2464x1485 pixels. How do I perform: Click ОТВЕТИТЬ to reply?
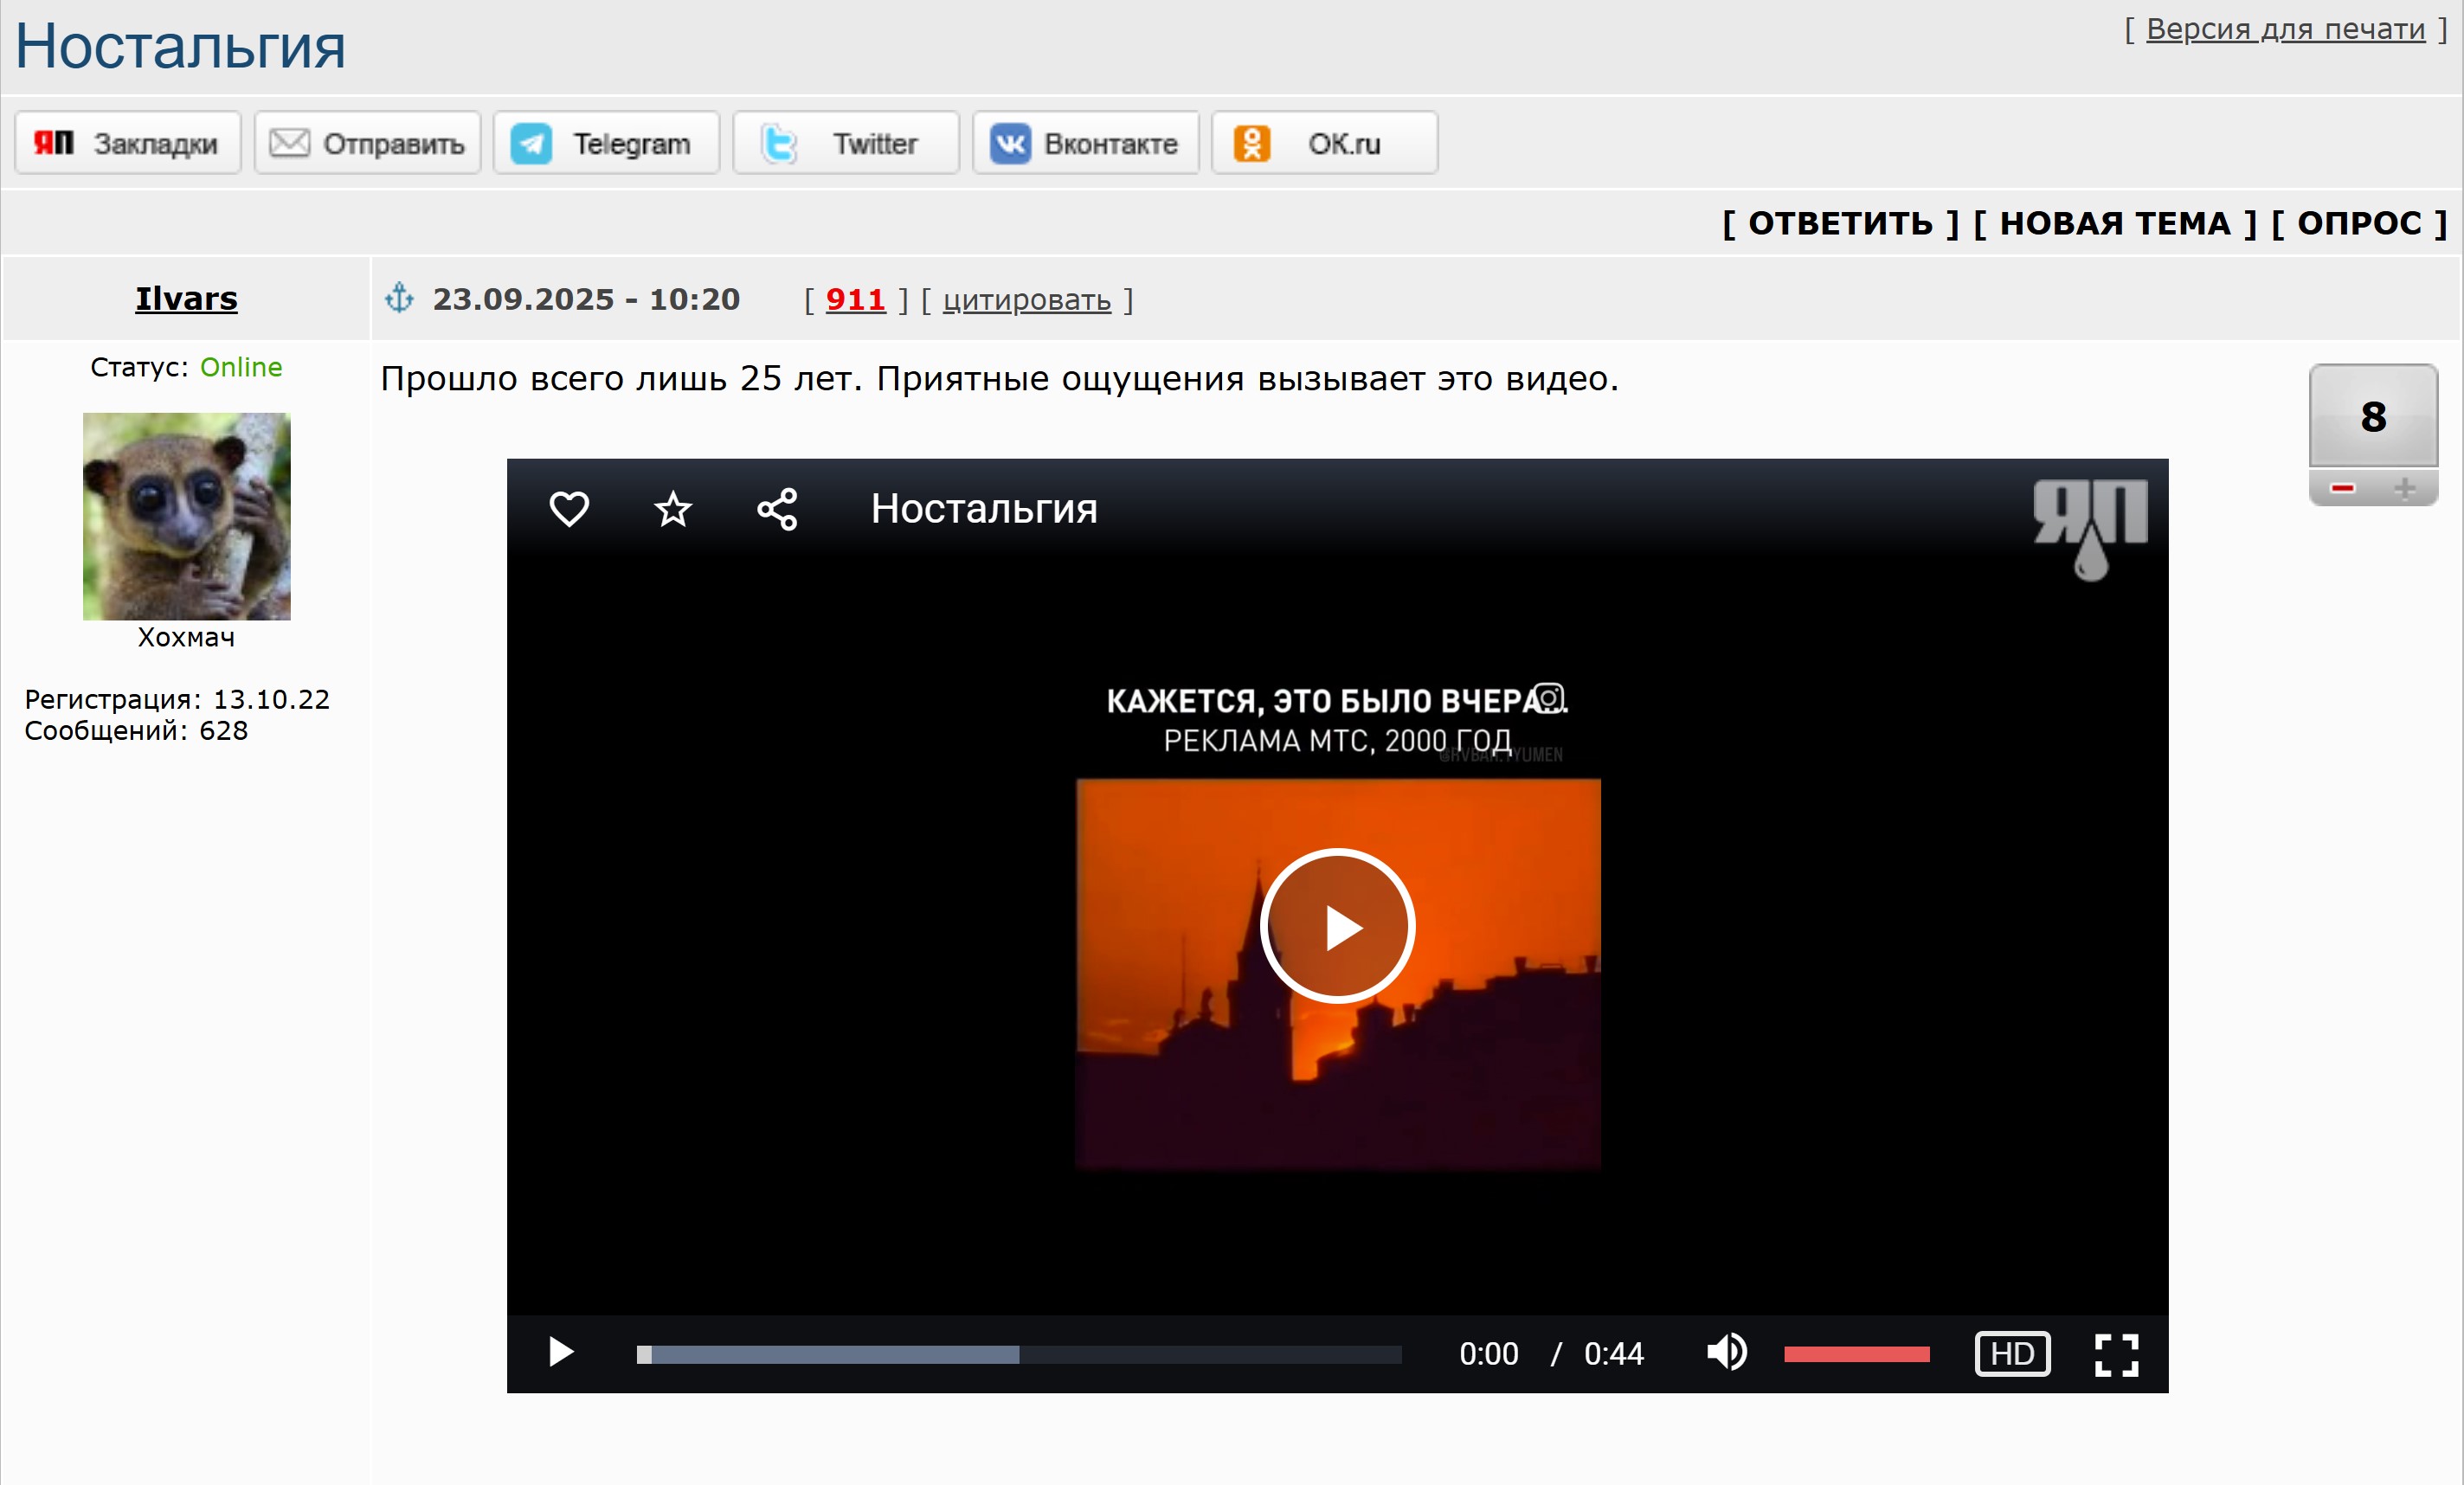[x=1840, y=223]
